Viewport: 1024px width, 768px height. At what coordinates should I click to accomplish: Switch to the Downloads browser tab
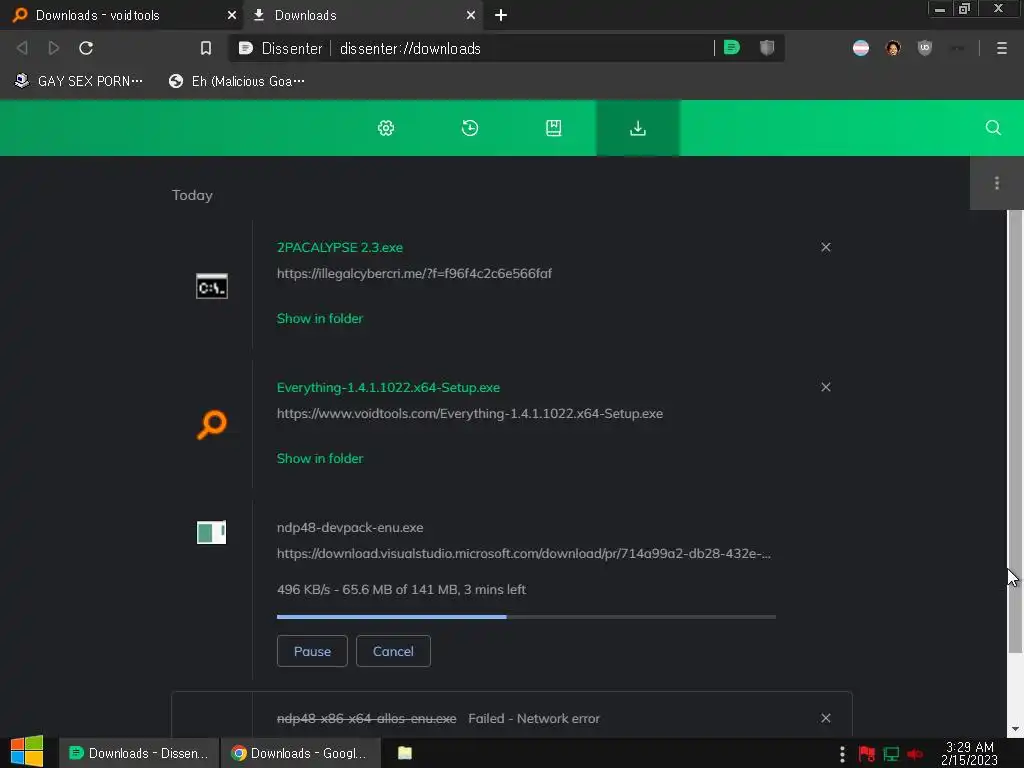point(362,15)
